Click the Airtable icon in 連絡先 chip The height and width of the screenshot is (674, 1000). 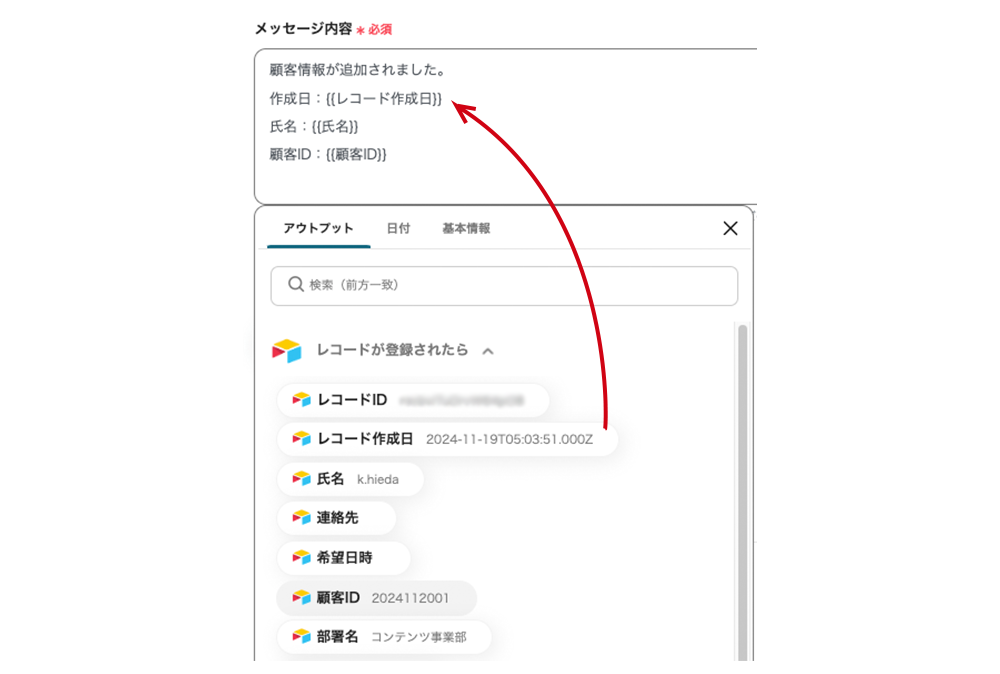point(301,518)
